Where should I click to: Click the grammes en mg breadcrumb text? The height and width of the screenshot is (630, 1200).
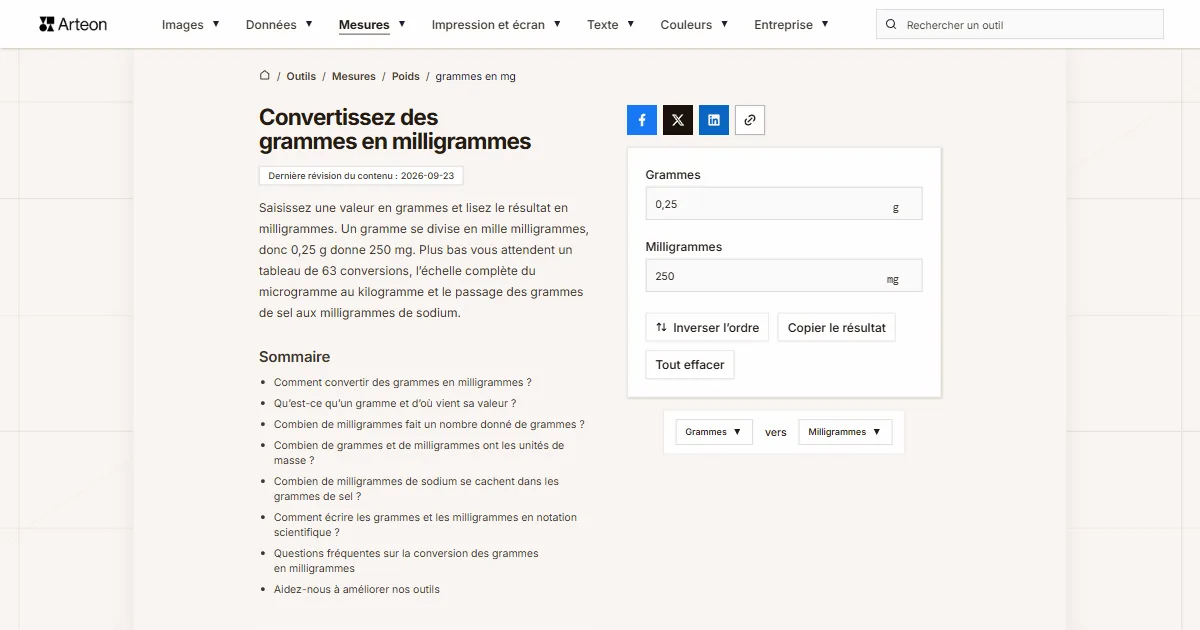476,76
